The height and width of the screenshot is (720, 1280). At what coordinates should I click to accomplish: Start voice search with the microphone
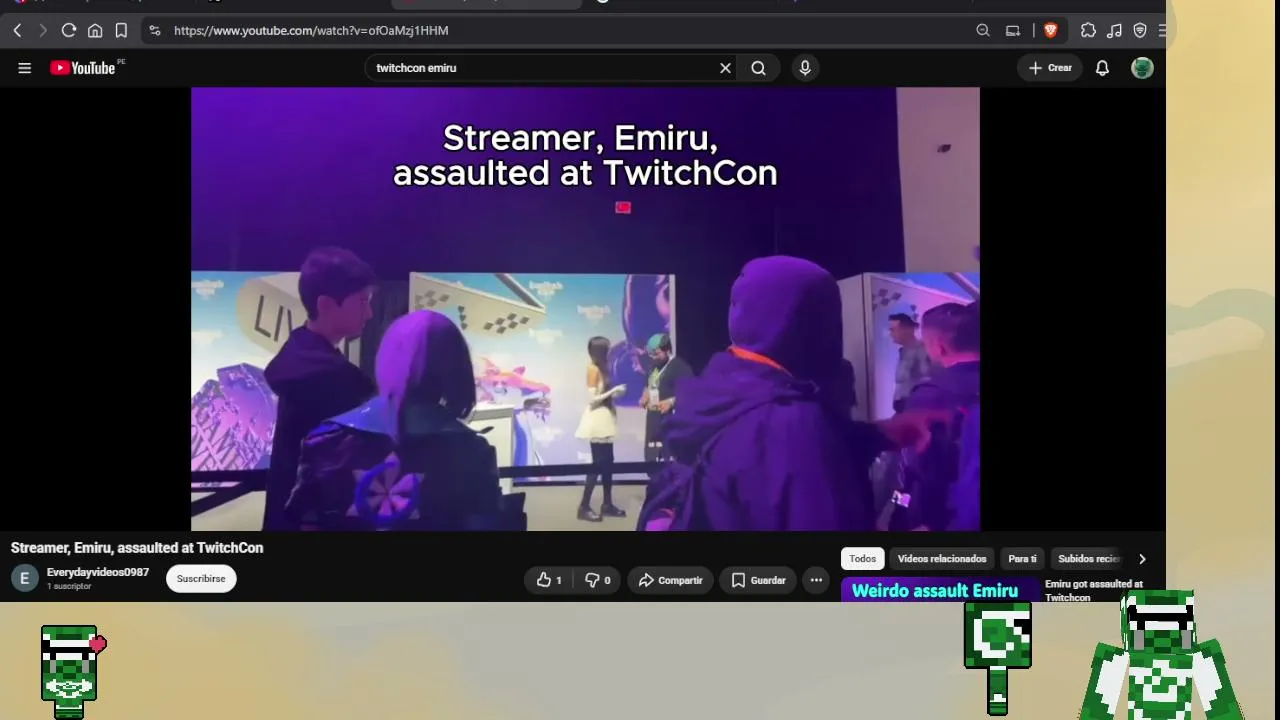pos(805,68)
